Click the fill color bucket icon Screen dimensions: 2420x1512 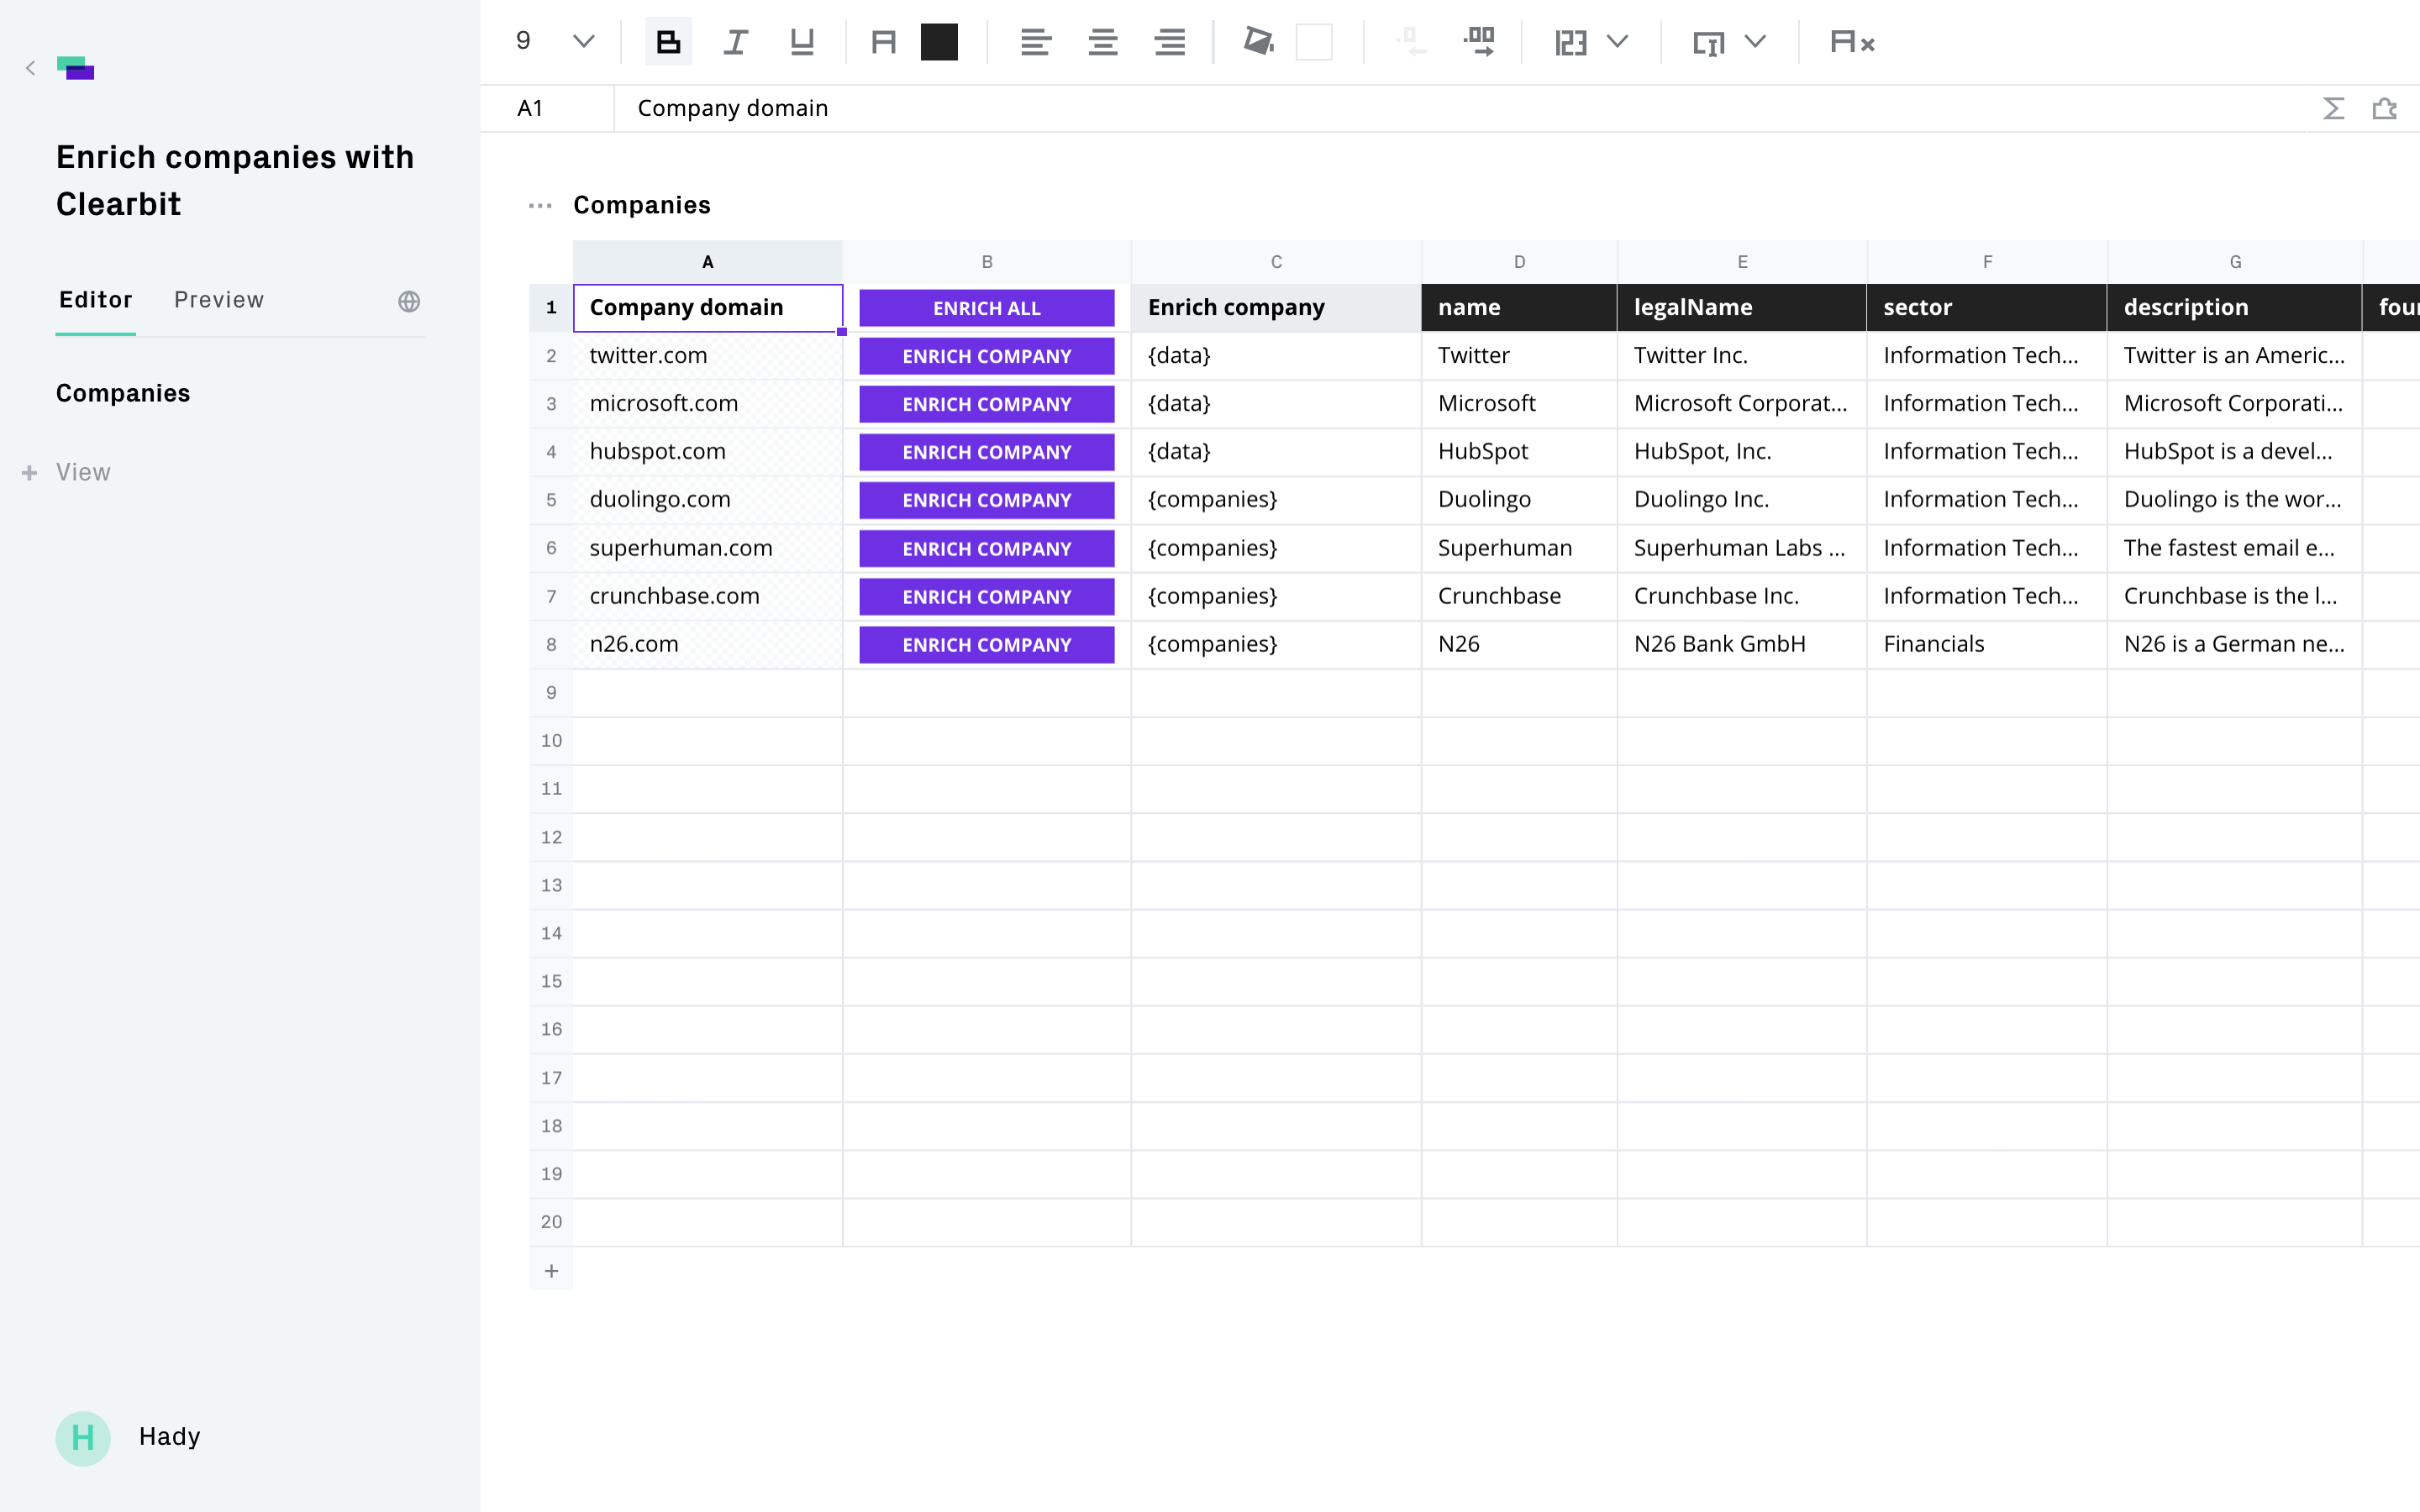point(1258,42)
